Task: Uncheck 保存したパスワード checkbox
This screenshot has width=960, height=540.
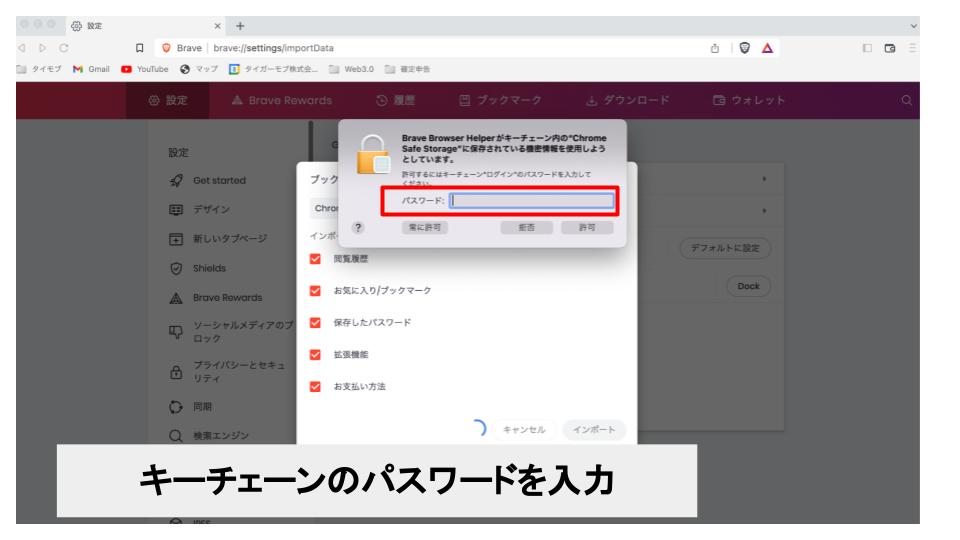Action: tap(315, 323)
